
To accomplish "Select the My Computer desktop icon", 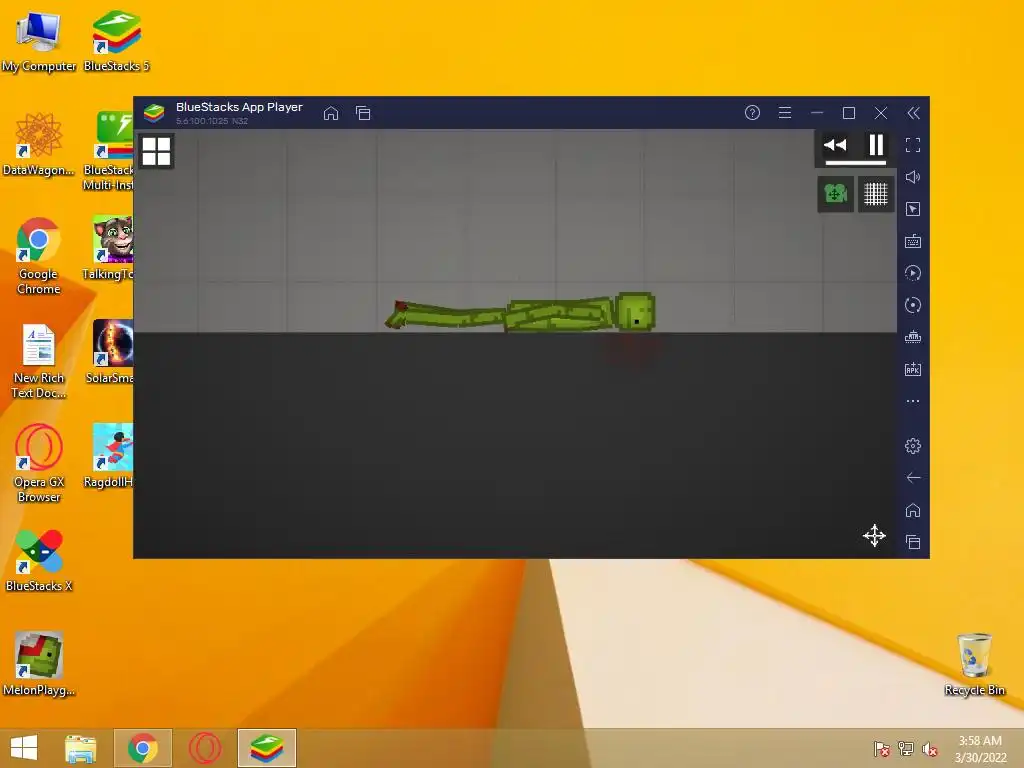I will click(x=39, y=41).
